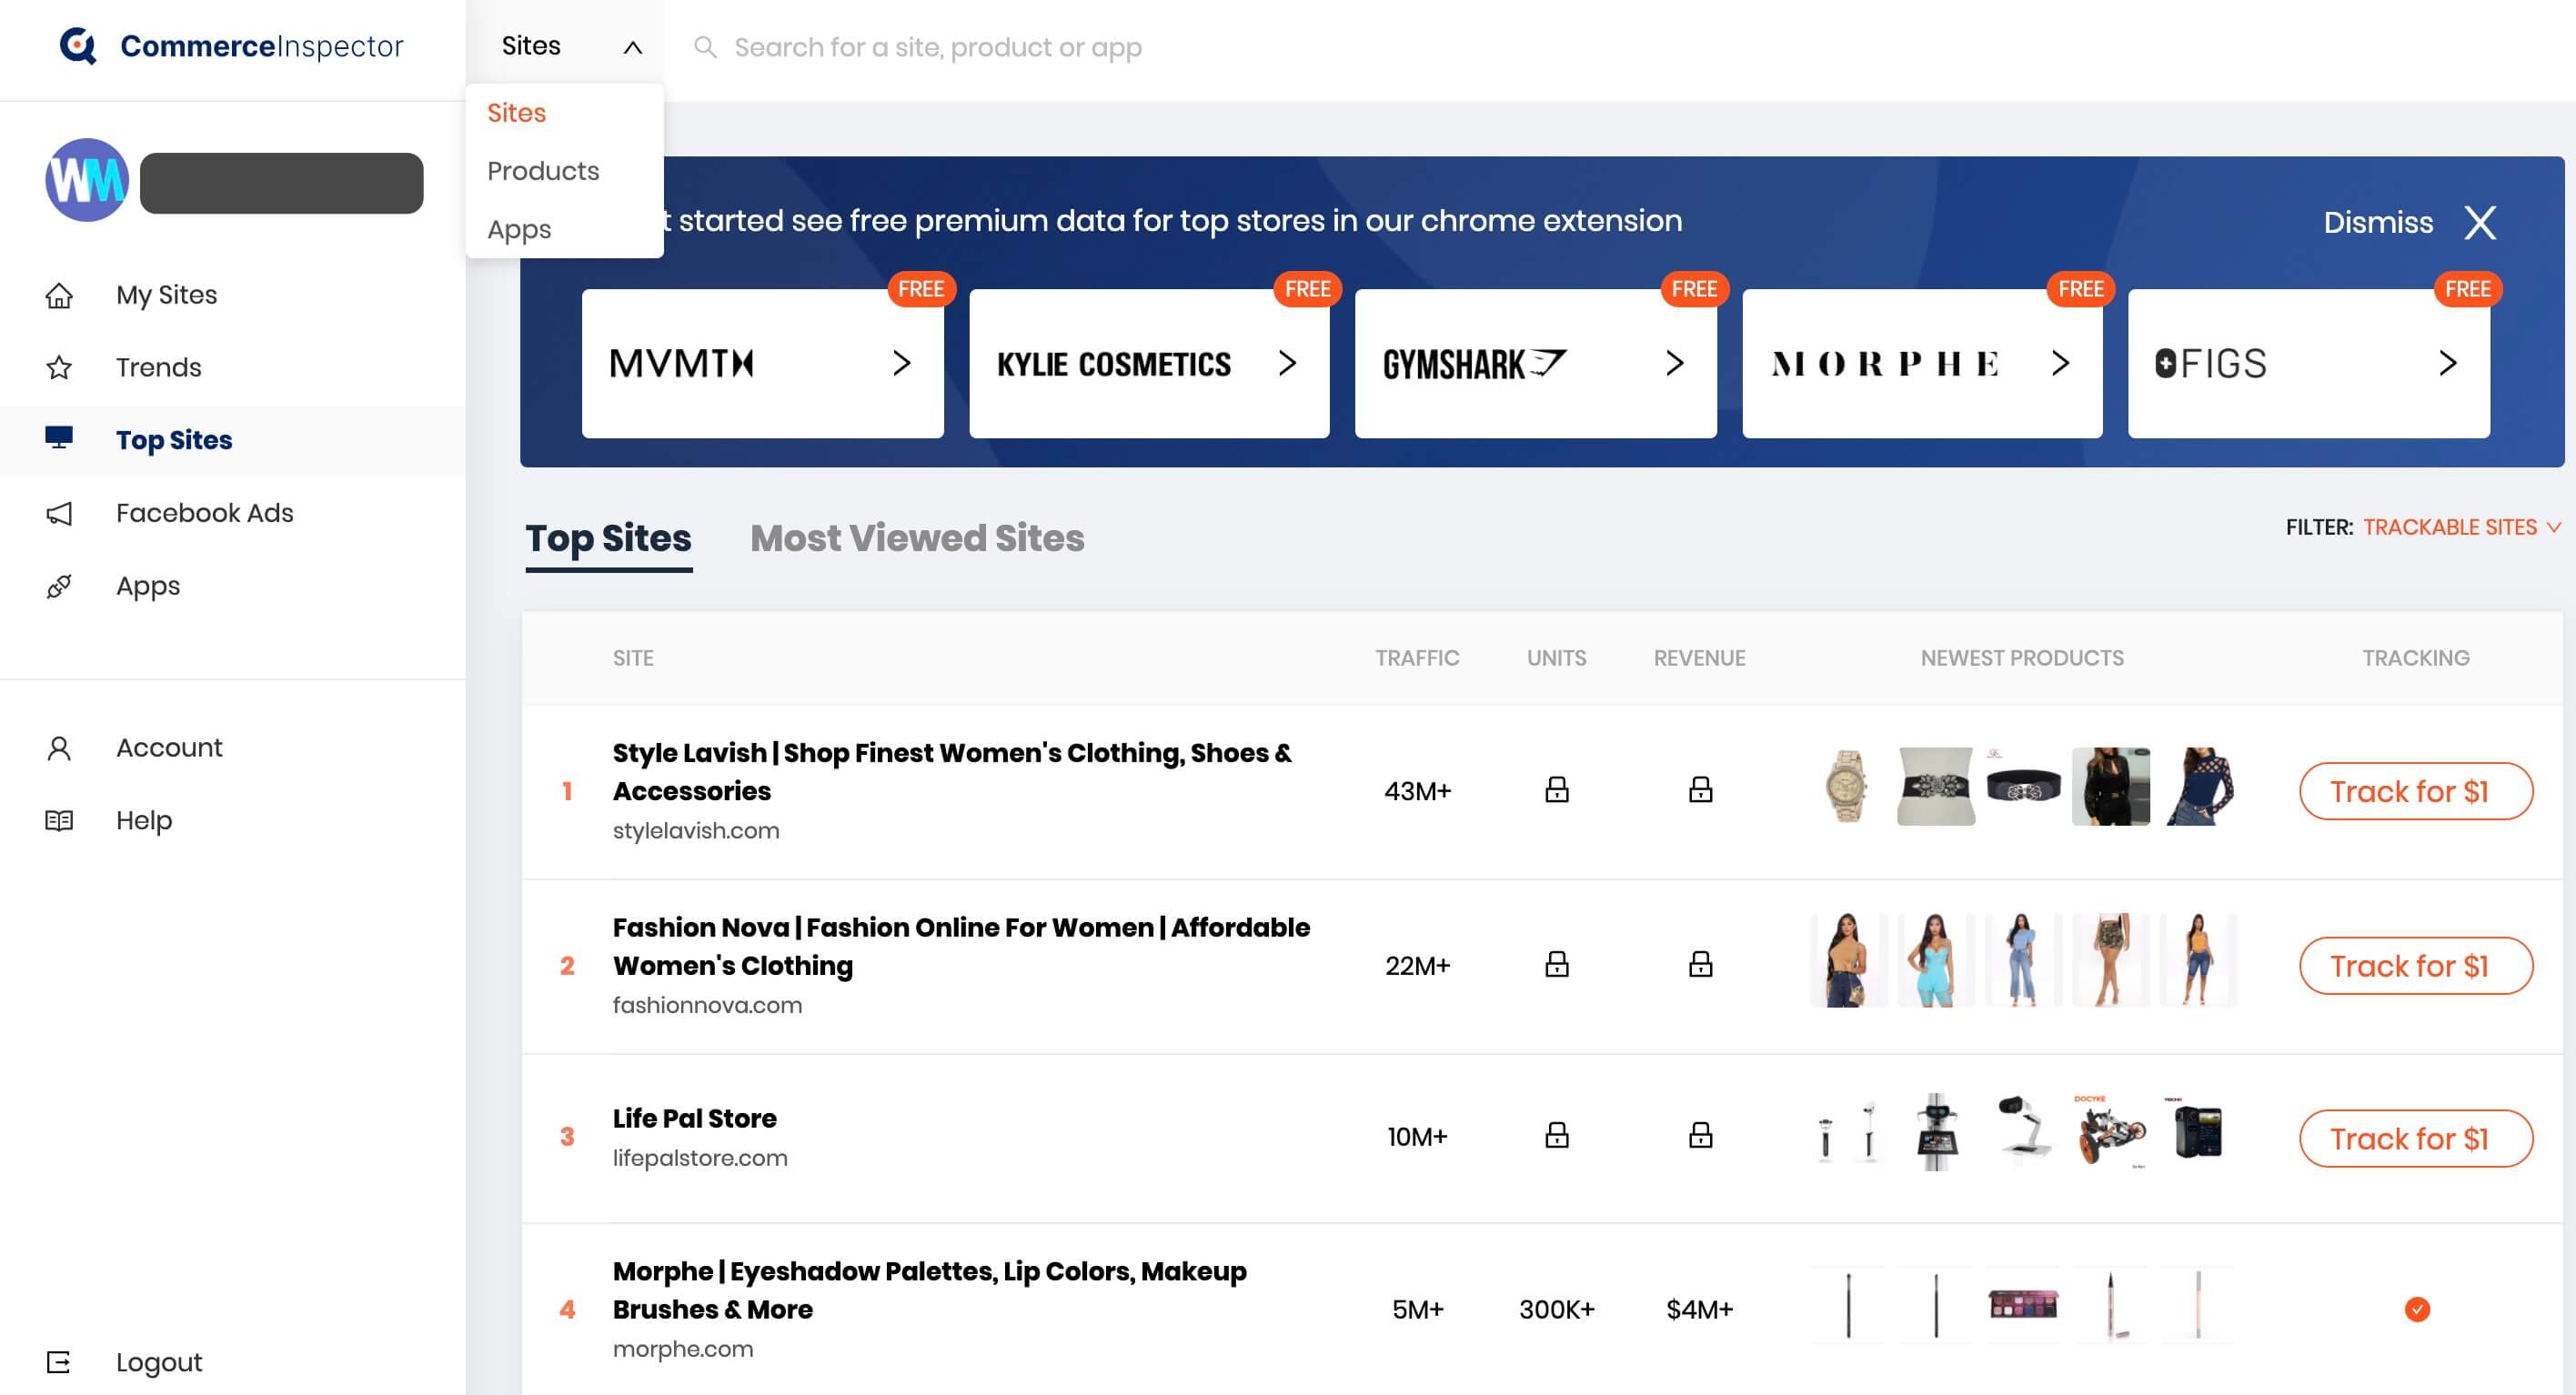This screenshot has height=1395, width=2576.
Task: Click the Fashion Nova site title
Action: click(x=960, y=946)
